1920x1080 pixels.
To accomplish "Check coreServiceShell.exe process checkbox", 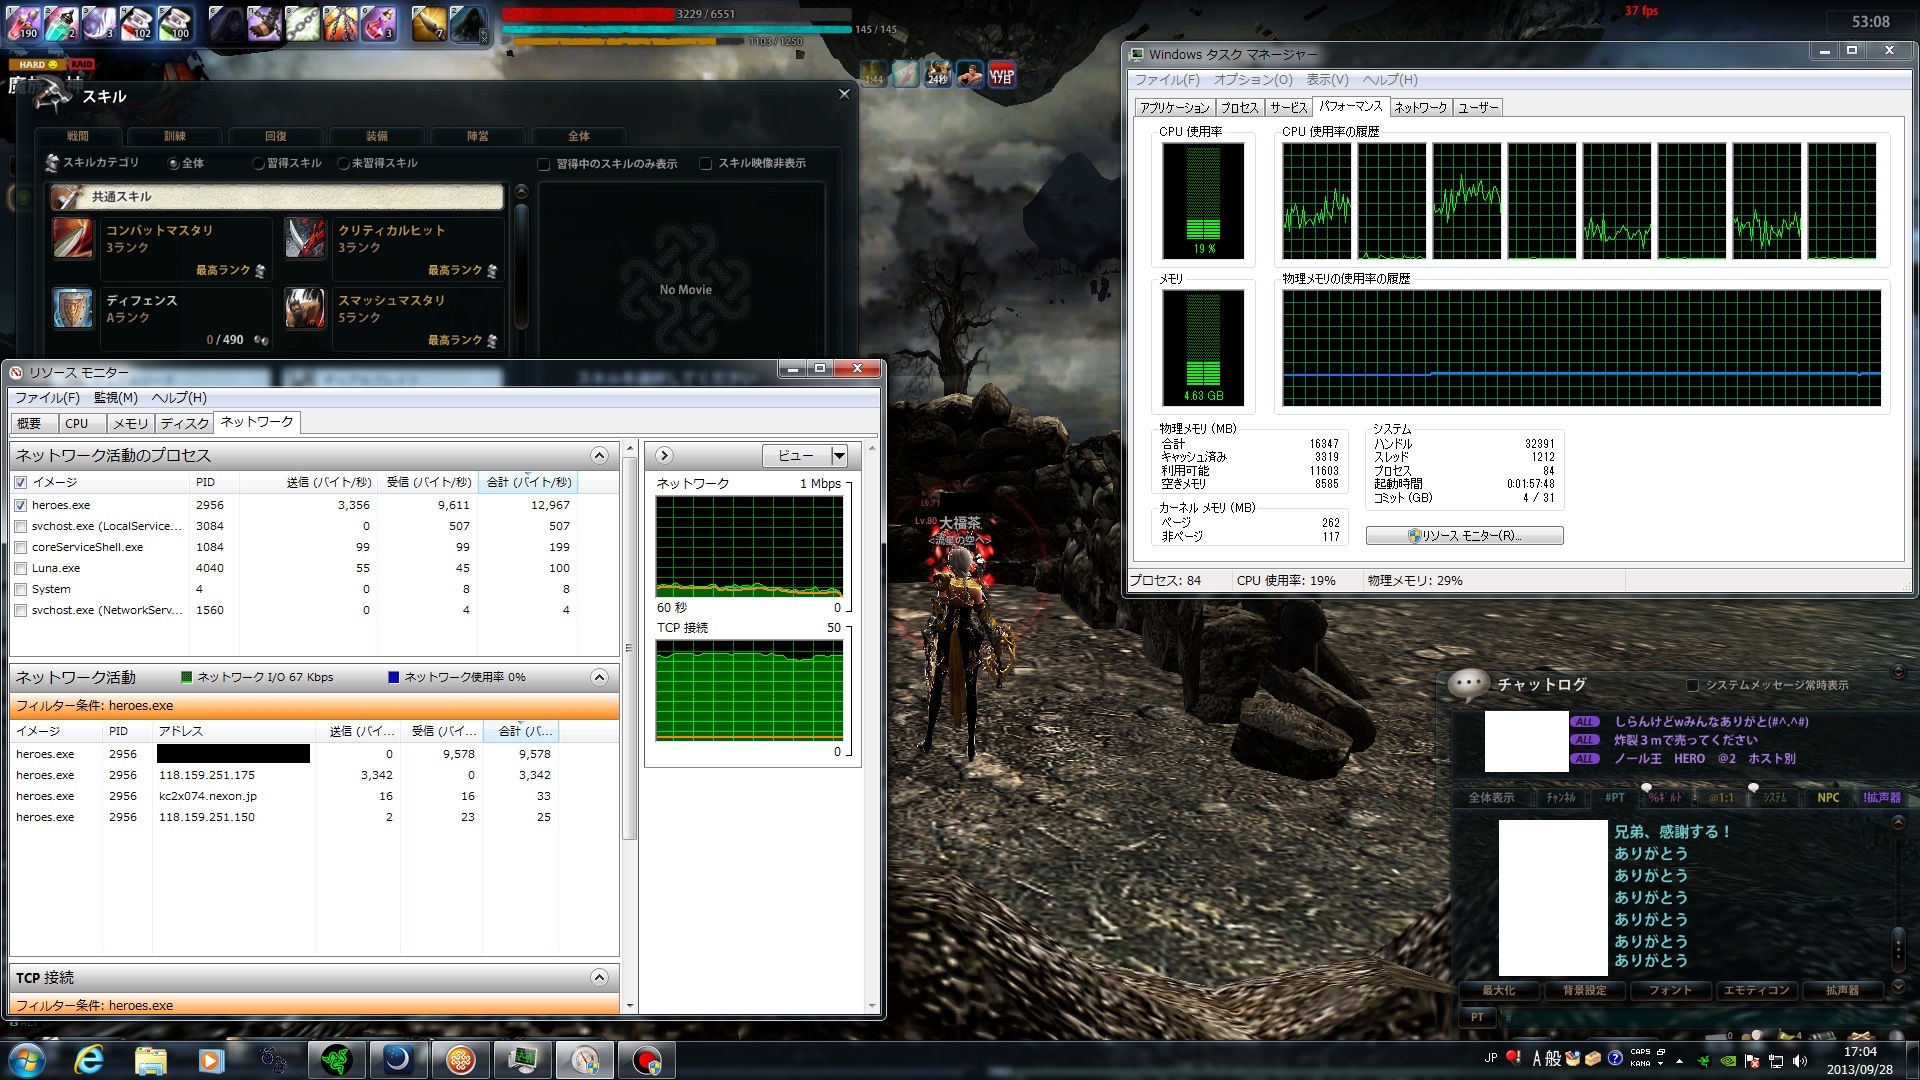I will click(x=21, y=547).
